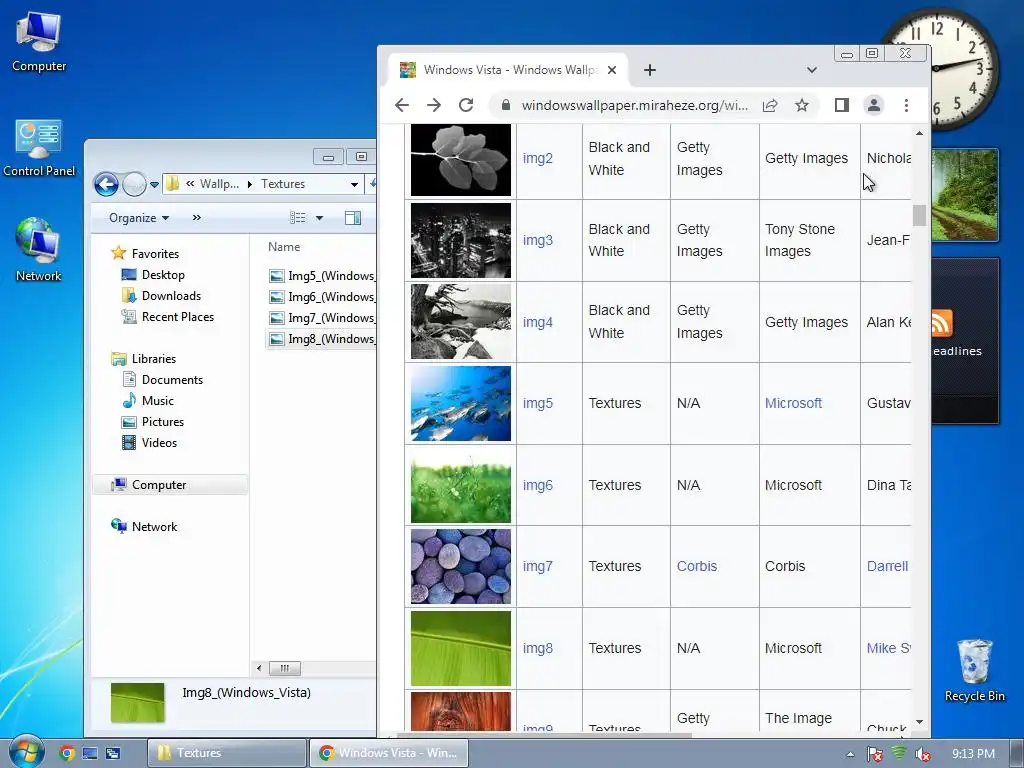Open Chrome side panel
The width and height of the screenshot is (1024, 768).
[x=842, y=105]
